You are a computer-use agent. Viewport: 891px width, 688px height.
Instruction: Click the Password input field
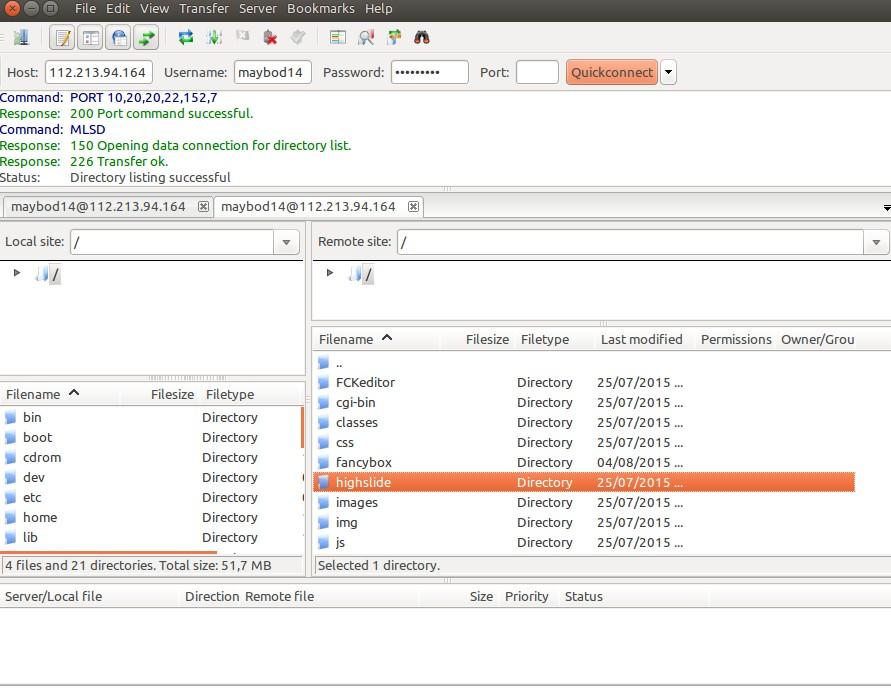(430, 72)
